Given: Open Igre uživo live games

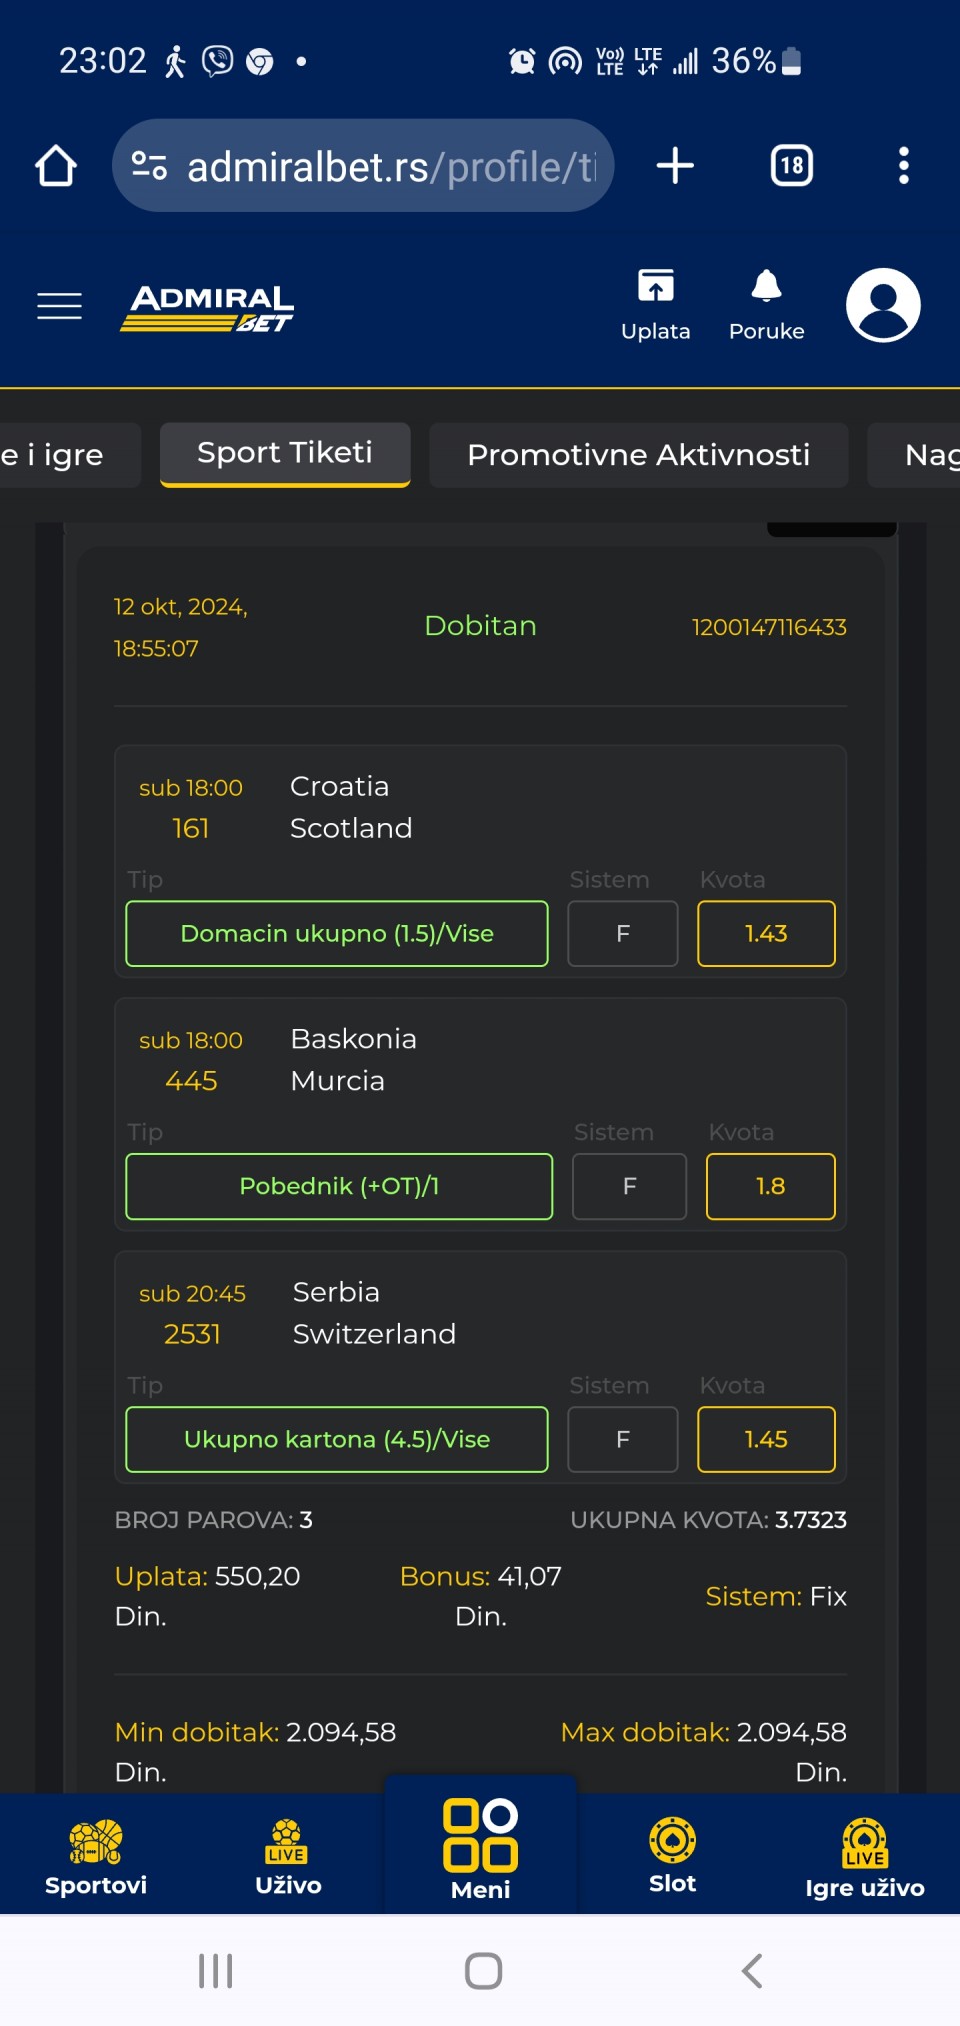Looking at the screenshot, I should pos(865,1857).
